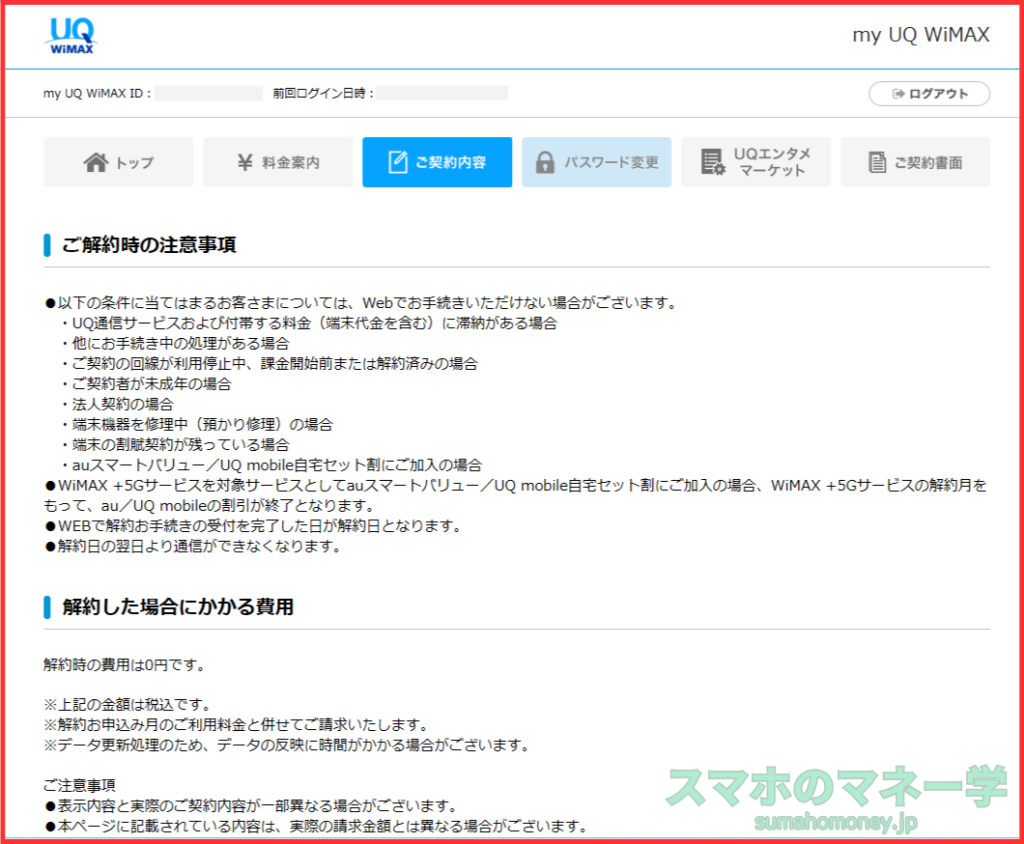Open the 料金案内 tab
This screenshot has height=844, width=1024.
(278, 162)
